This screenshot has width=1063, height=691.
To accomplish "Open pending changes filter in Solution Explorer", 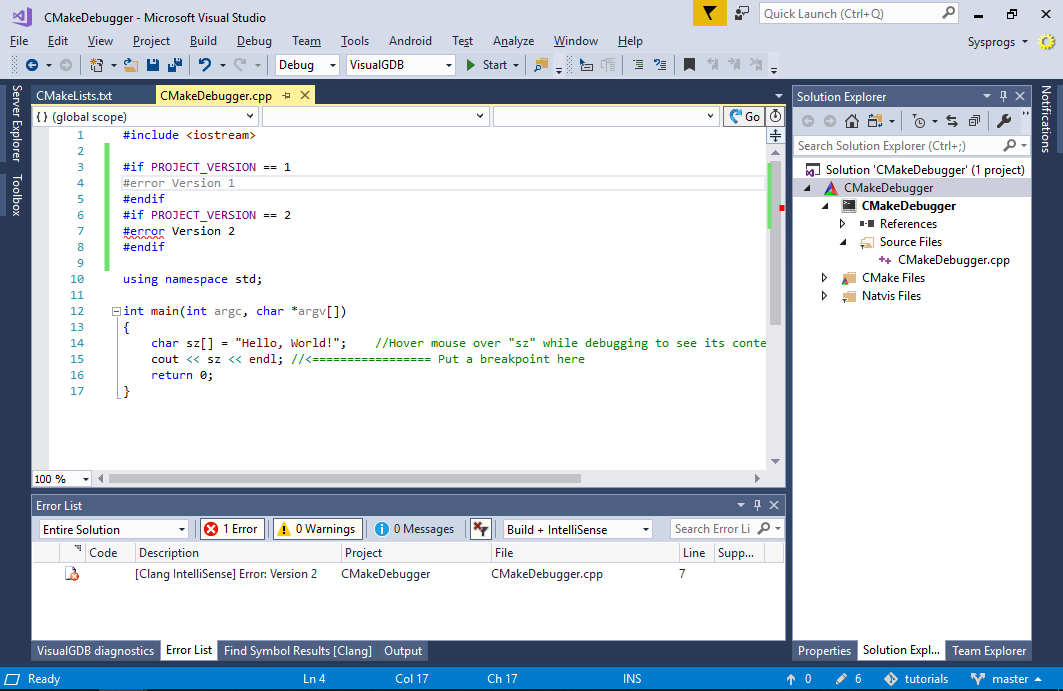I will pyautogui.click(x=919, y=121).
